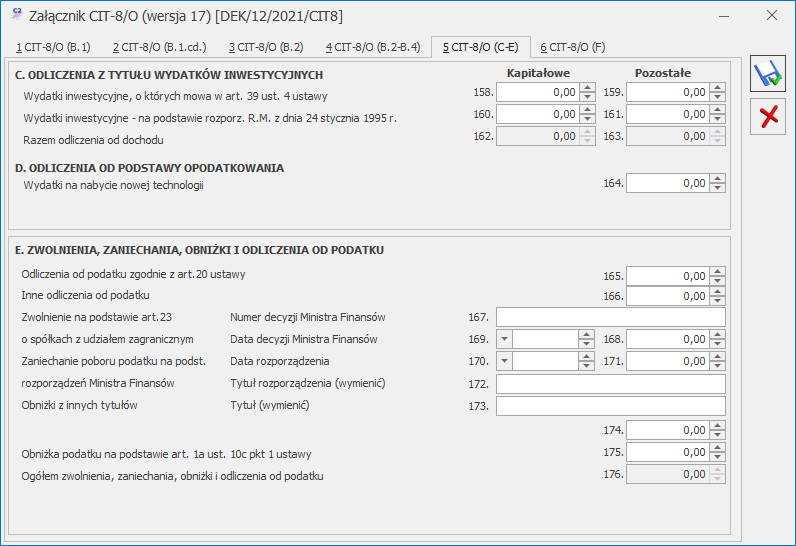Screen dimensions: 796x546
Task: Open the date dropdown for field 170
Action: (x=505, y=361)
